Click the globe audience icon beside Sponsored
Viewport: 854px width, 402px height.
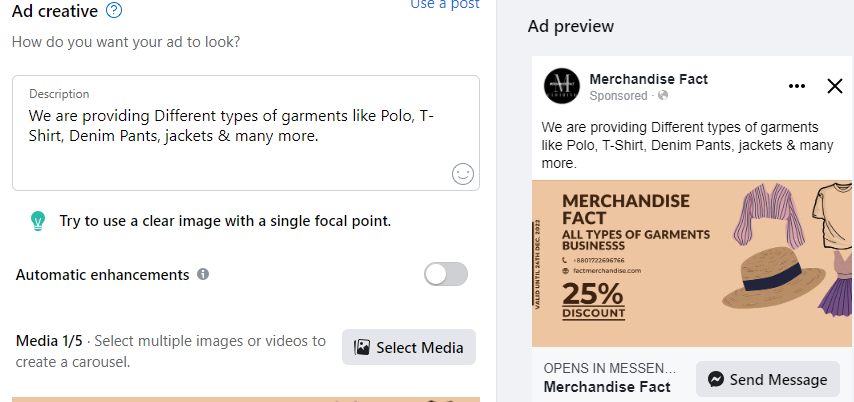point(663,96)
